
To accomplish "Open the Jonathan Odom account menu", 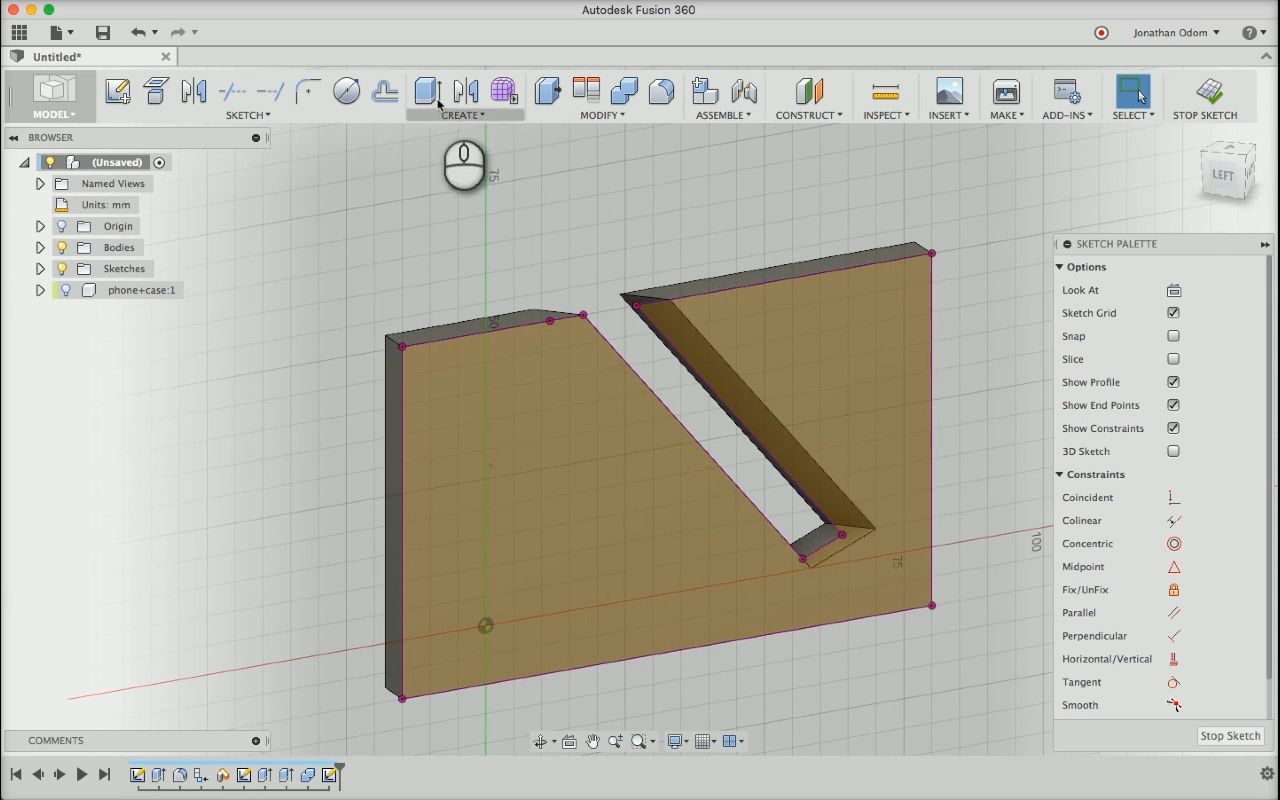I will [1175, 32].
